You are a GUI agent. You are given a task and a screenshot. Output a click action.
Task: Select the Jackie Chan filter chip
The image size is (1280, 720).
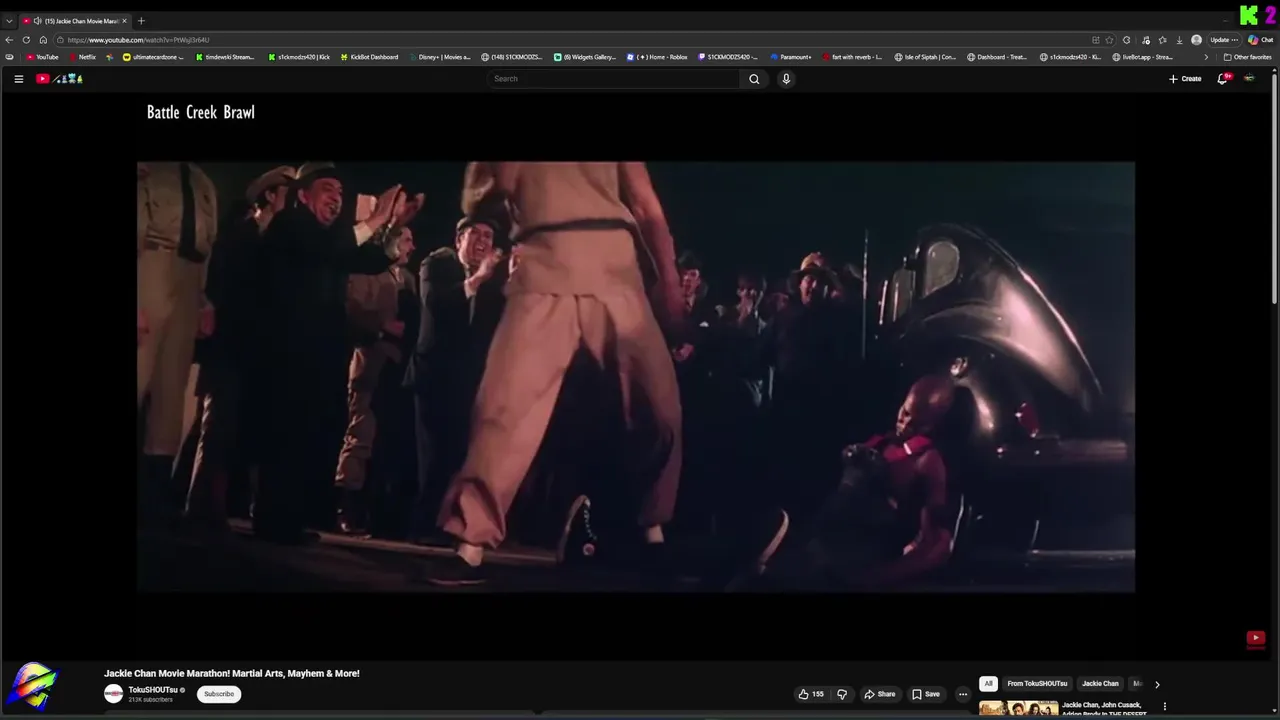pyautogui.click(x=1100, y=684)
